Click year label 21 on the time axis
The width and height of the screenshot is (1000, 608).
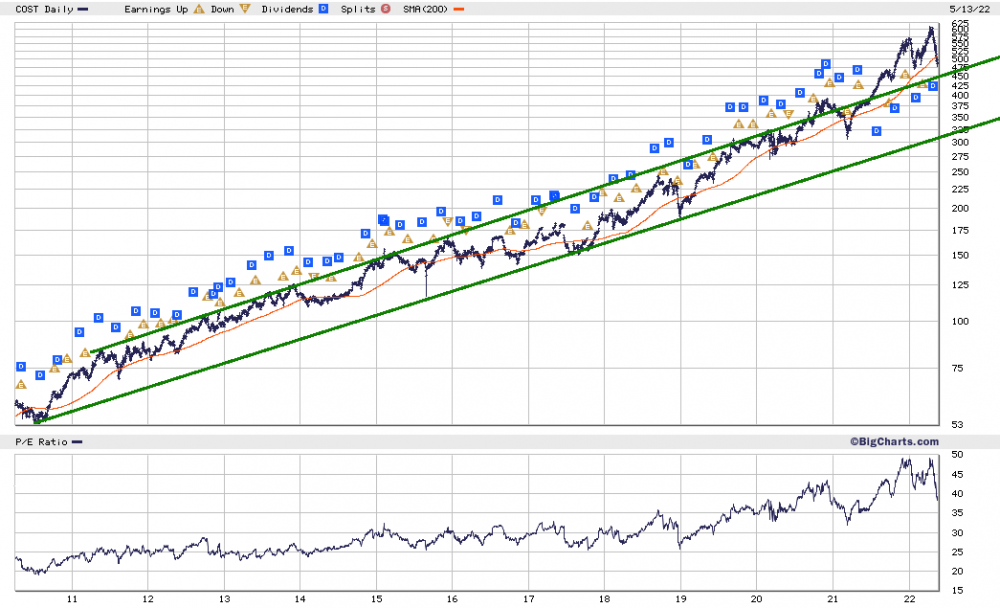pyautogui.click(x=833, y=598)
